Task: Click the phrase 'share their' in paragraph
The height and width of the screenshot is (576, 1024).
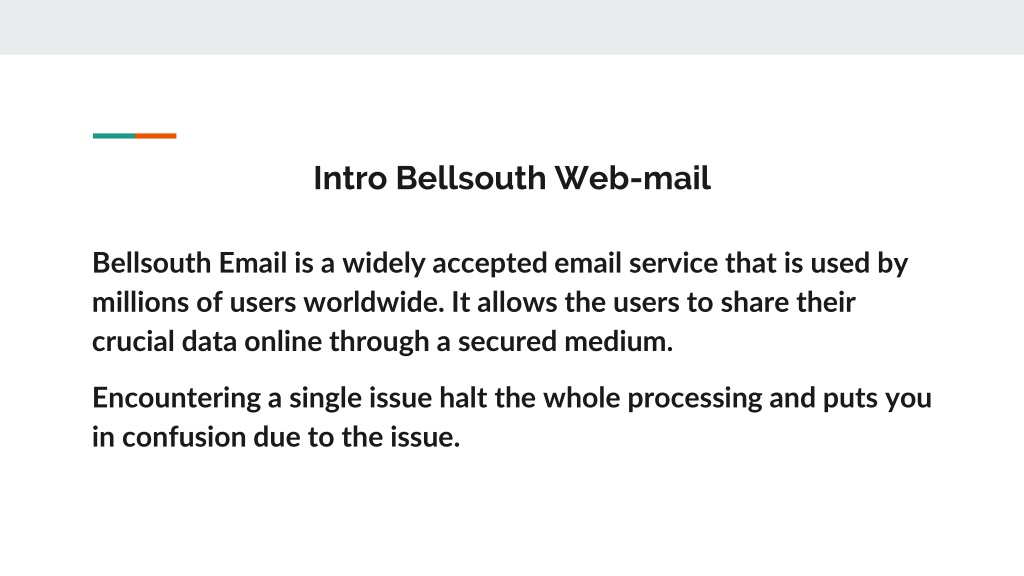Action: coord(788,302)
